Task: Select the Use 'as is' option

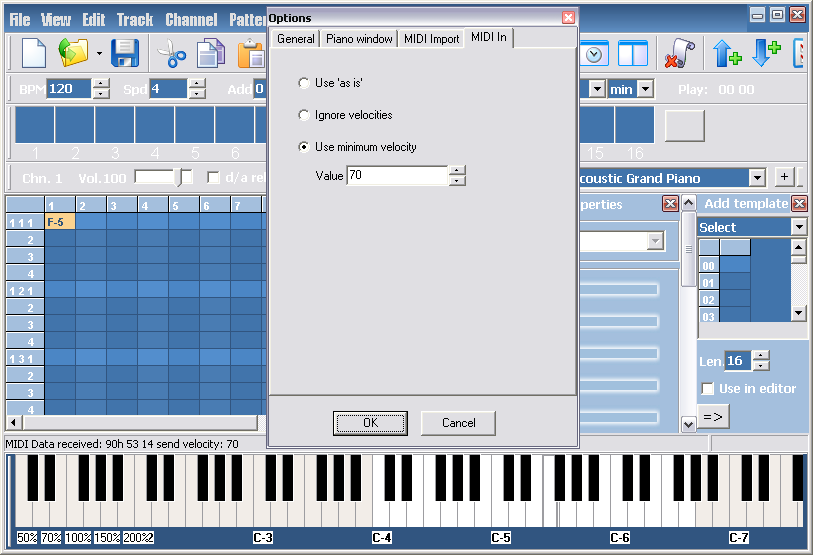Action: pos(305,83)
